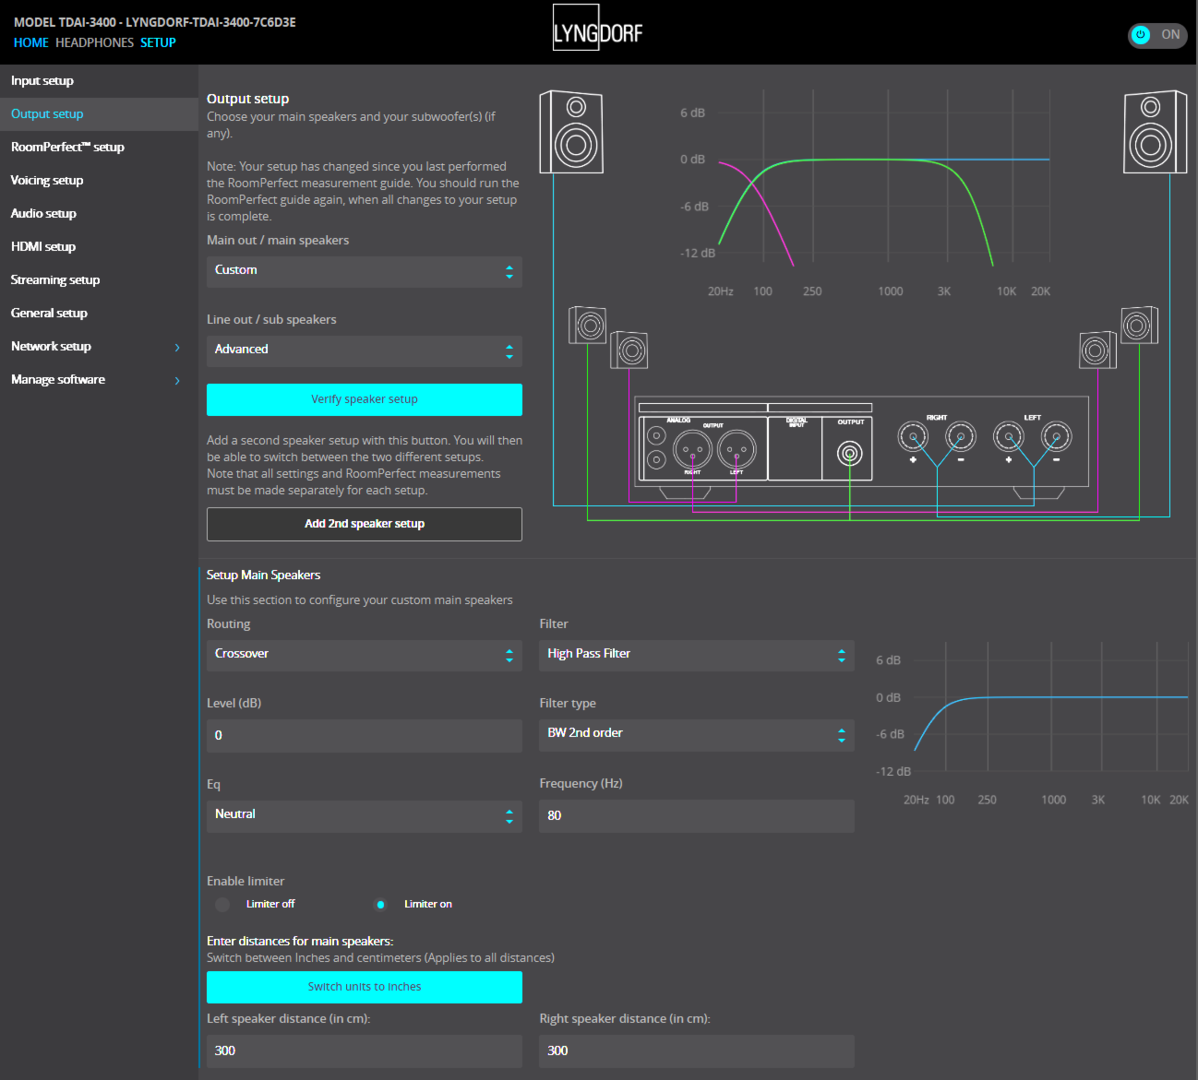
Task: Click the LEFT speaker negative terminal
Action: 1056,437
